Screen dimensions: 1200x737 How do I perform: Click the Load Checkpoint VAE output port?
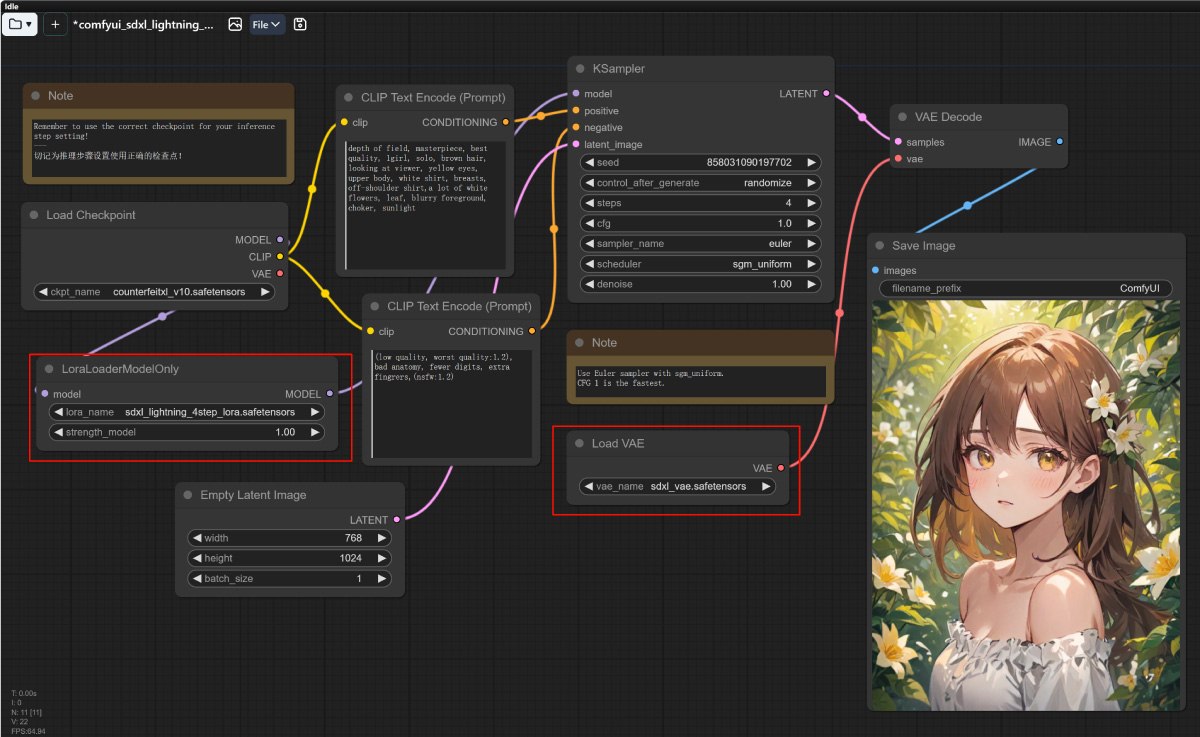[280, 274]
